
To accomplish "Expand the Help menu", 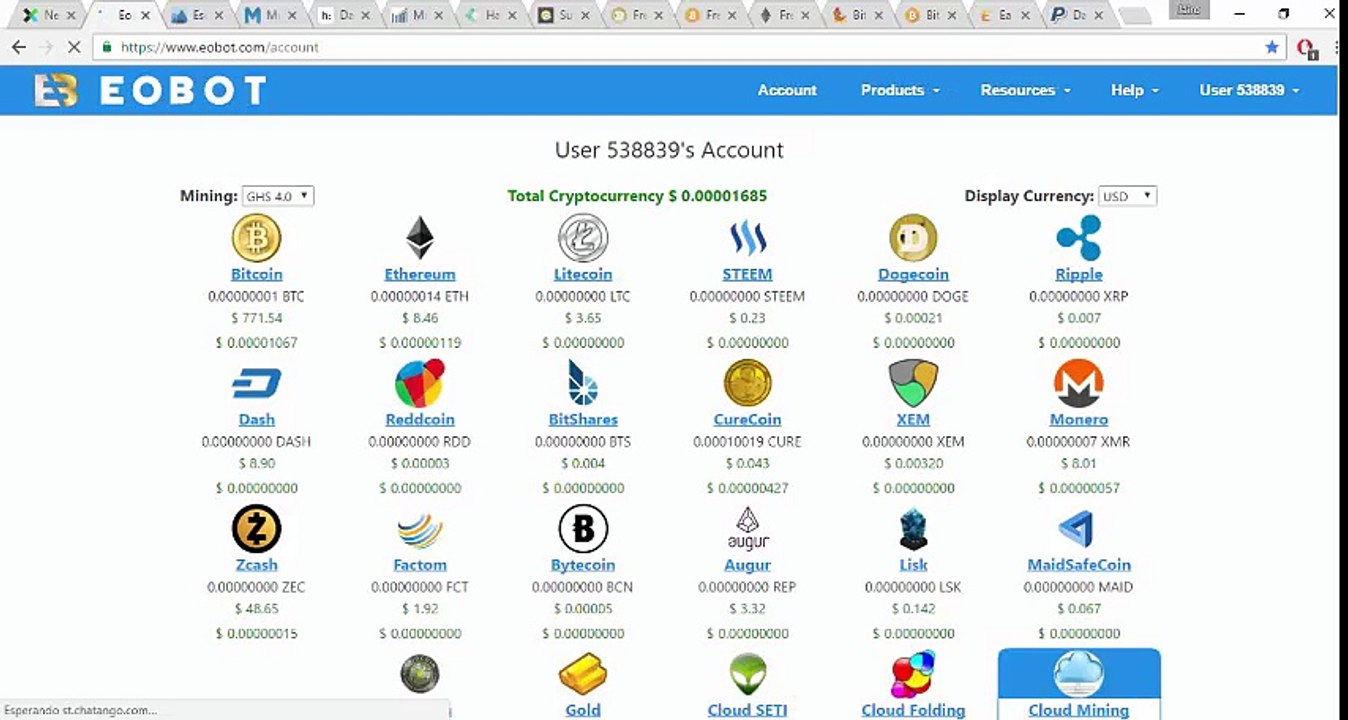I will click(x=1135, y=90).
